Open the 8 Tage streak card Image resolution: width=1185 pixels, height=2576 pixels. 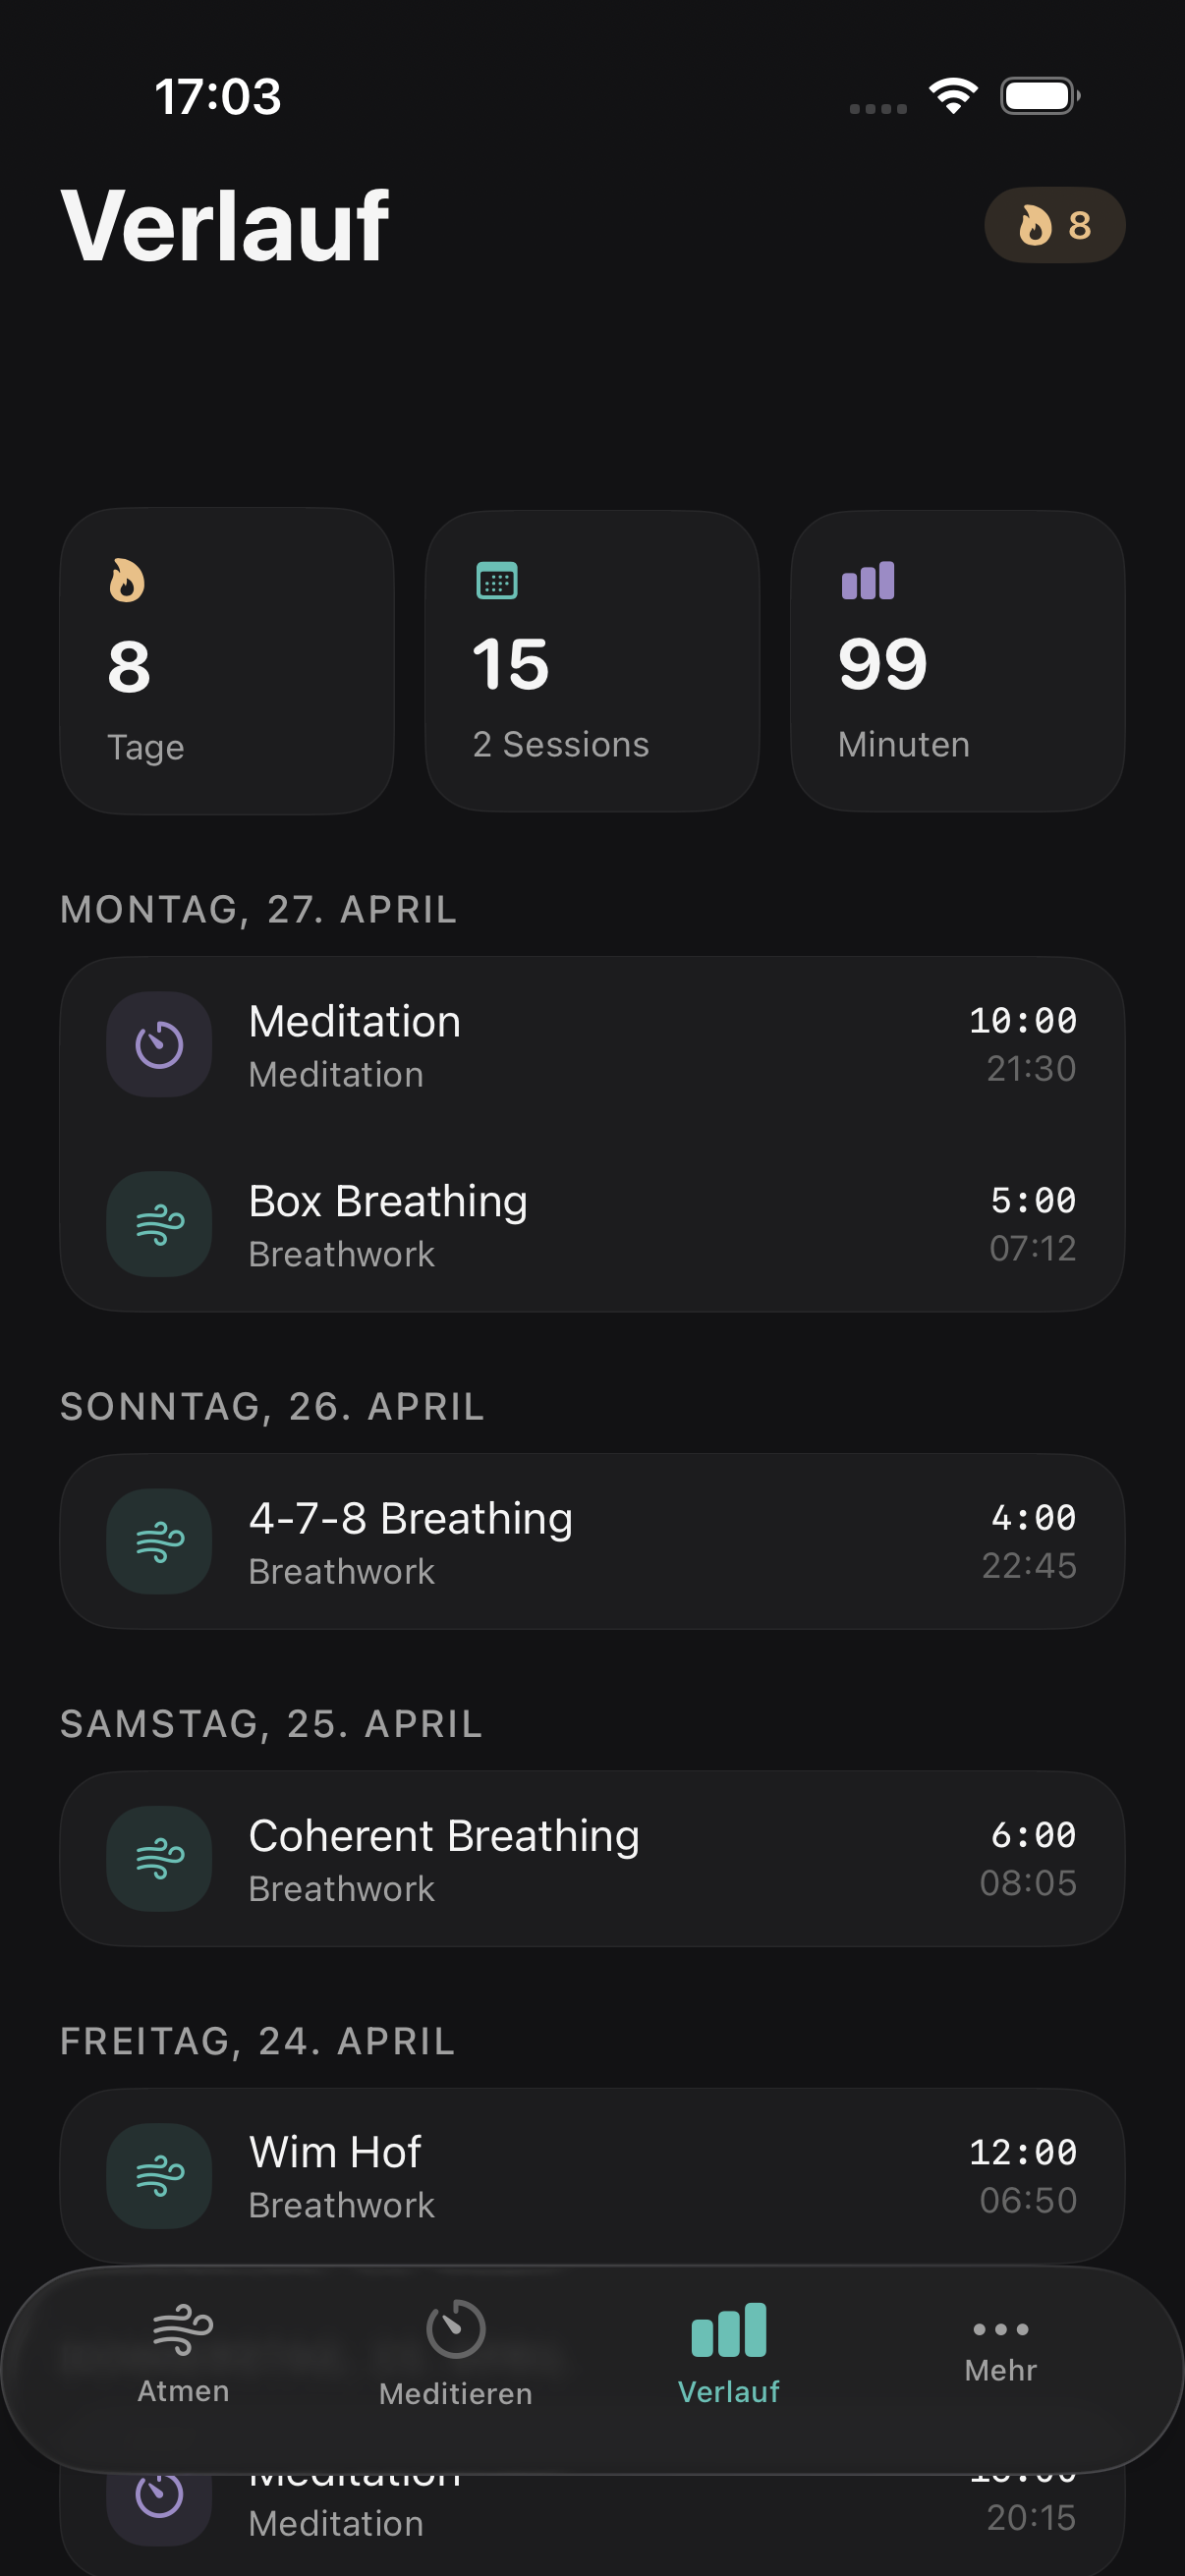[227, 661]
